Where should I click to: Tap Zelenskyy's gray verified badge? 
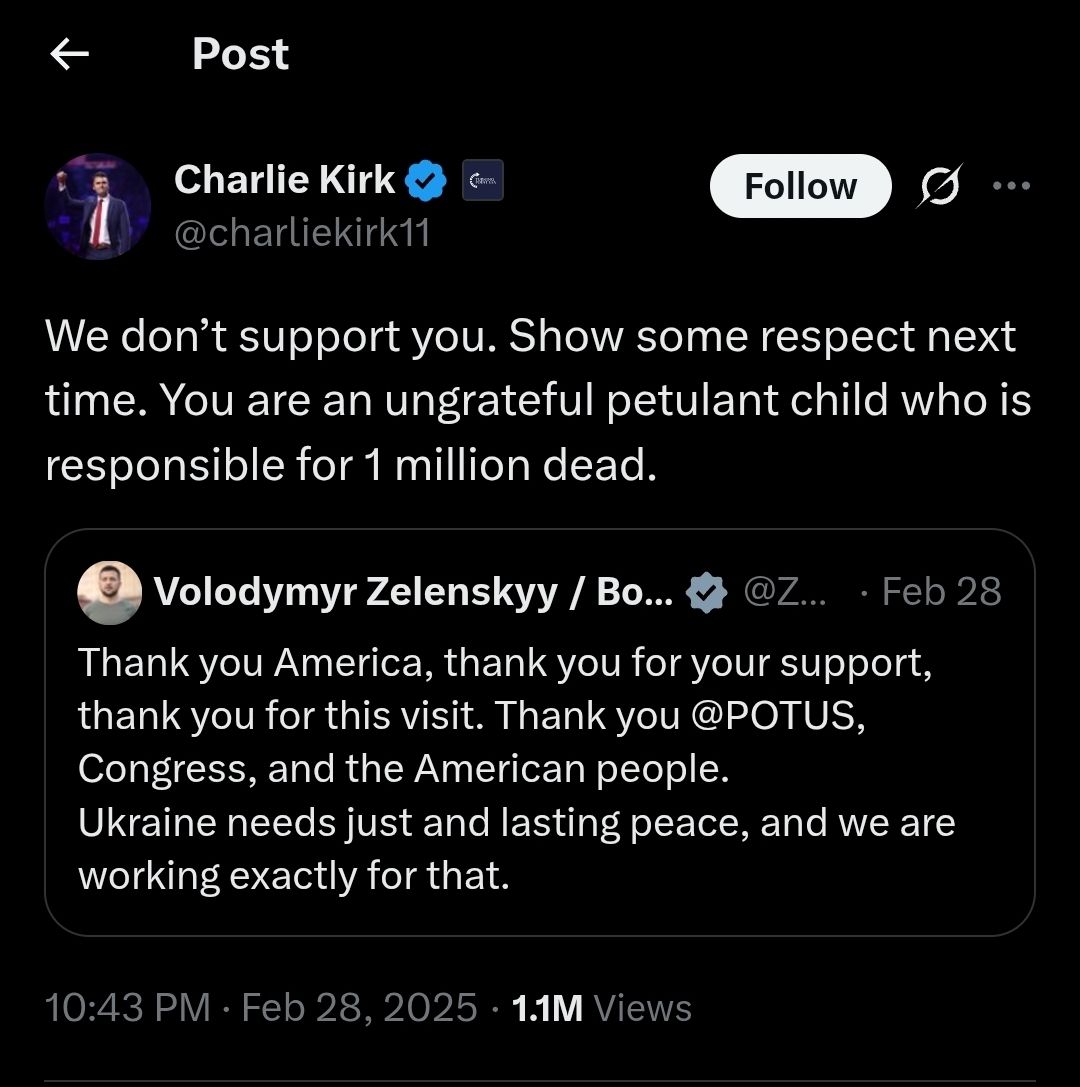coord(707,592)
